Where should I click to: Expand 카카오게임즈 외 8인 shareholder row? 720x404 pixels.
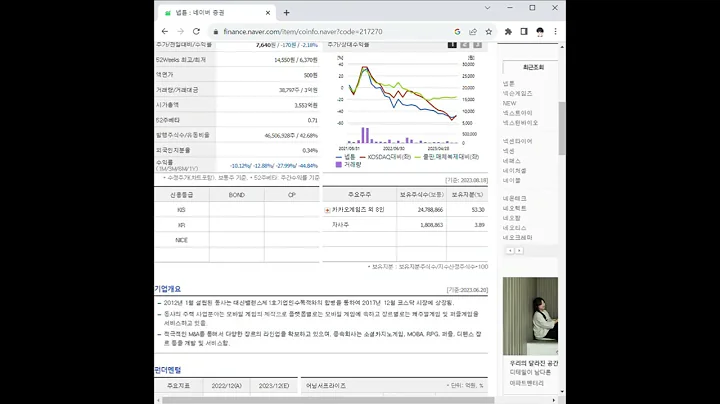(327, 210)
